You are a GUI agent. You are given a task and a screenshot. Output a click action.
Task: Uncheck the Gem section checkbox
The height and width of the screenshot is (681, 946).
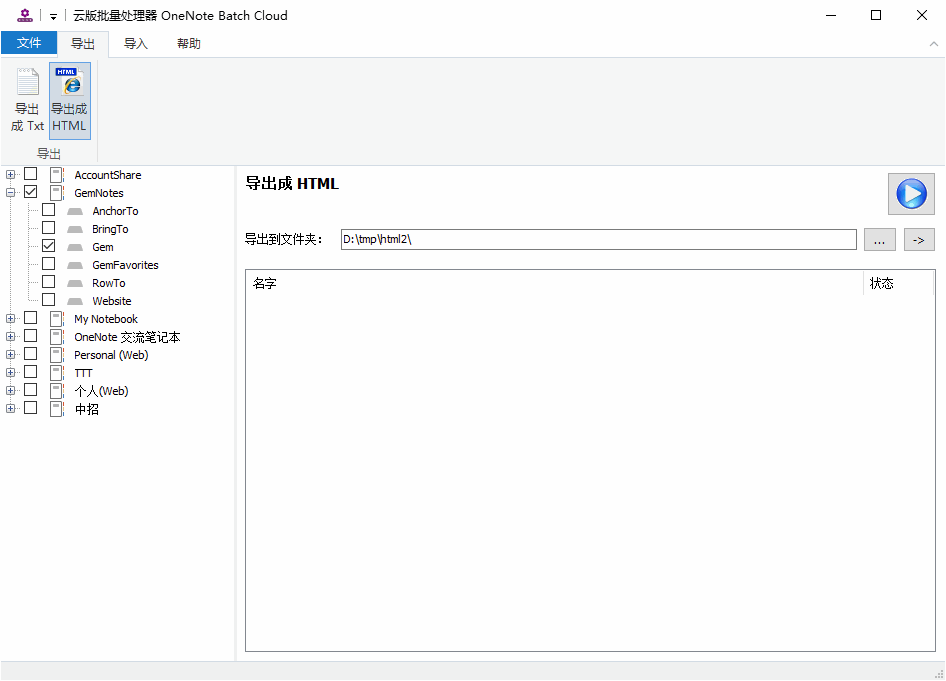click(49, 246)
